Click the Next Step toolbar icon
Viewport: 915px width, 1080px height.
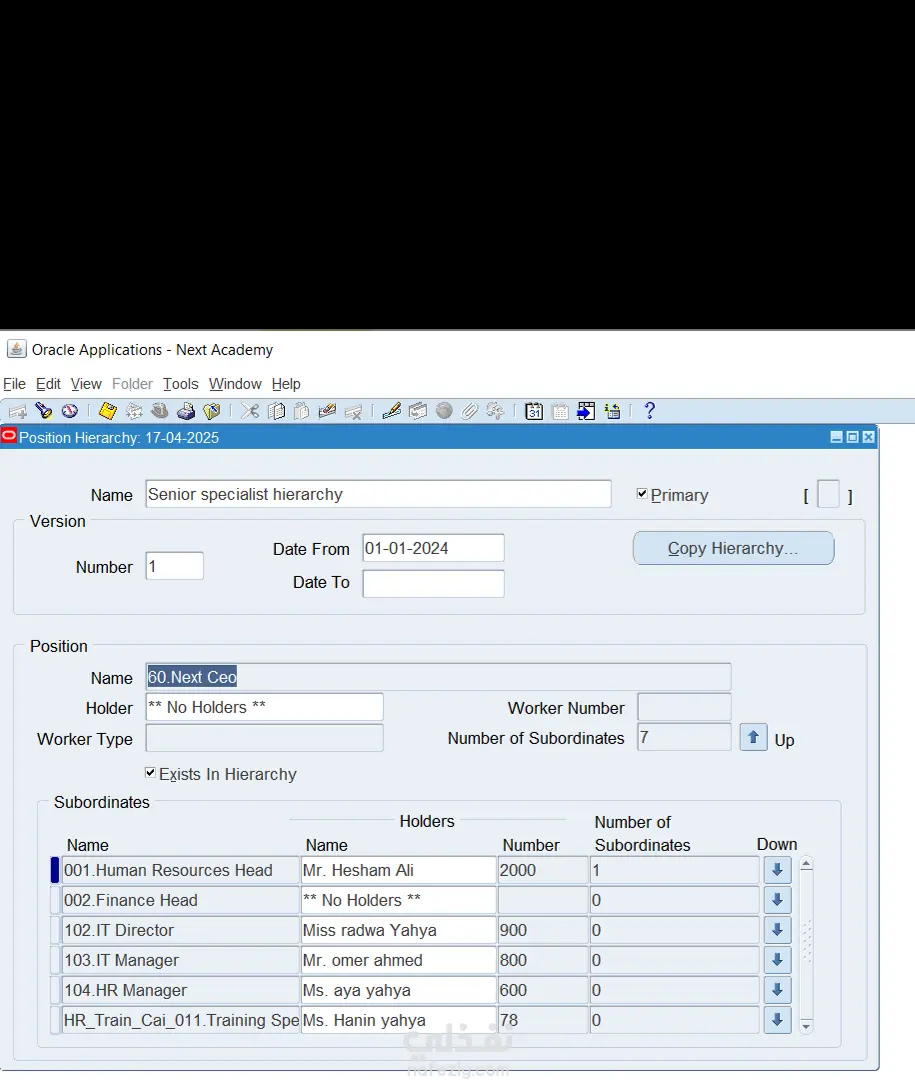tap(134, 412)
